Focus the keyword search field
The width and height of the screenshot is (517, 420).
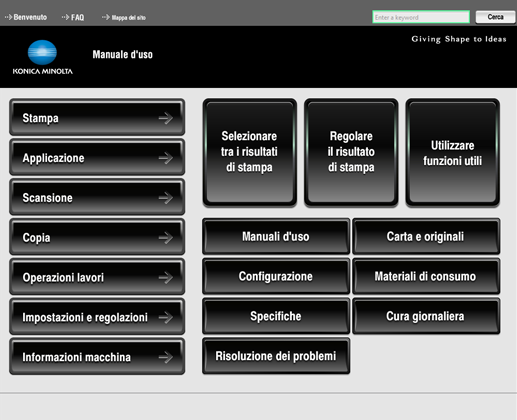[x=421, y=17]
